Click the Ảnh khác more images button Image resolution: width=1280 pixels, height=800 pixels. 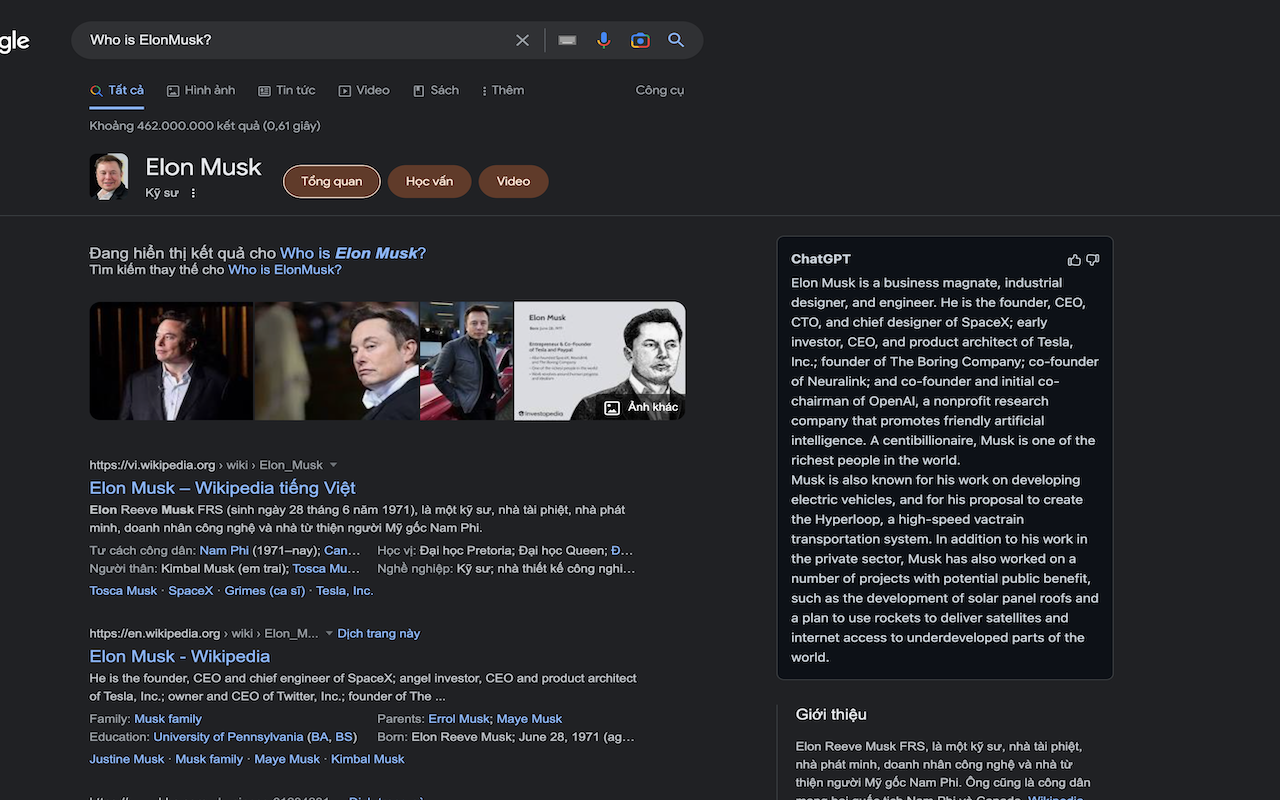click(x=642, y=407)
